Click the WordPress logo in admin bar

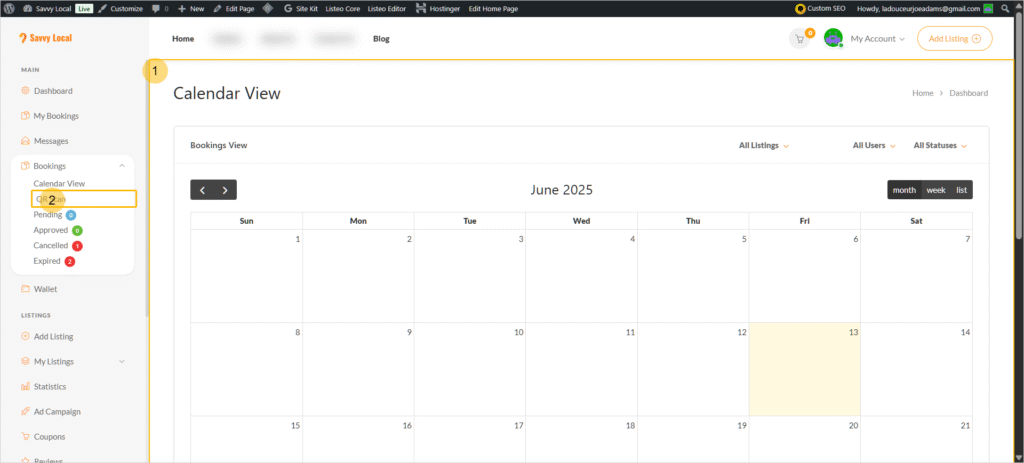[8, 8]
